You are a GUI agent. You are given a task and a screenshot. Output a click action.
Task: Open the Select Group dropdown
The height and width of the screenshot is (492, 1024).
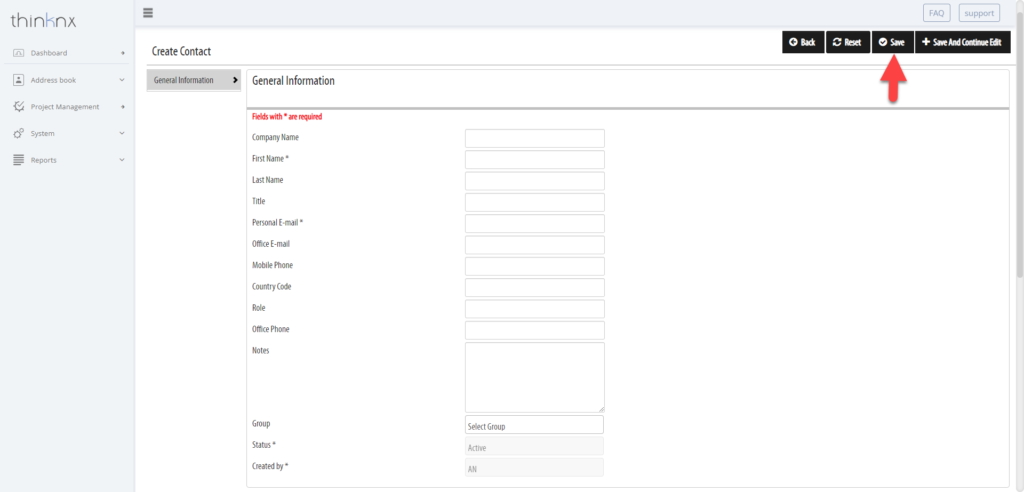(534, 425)
